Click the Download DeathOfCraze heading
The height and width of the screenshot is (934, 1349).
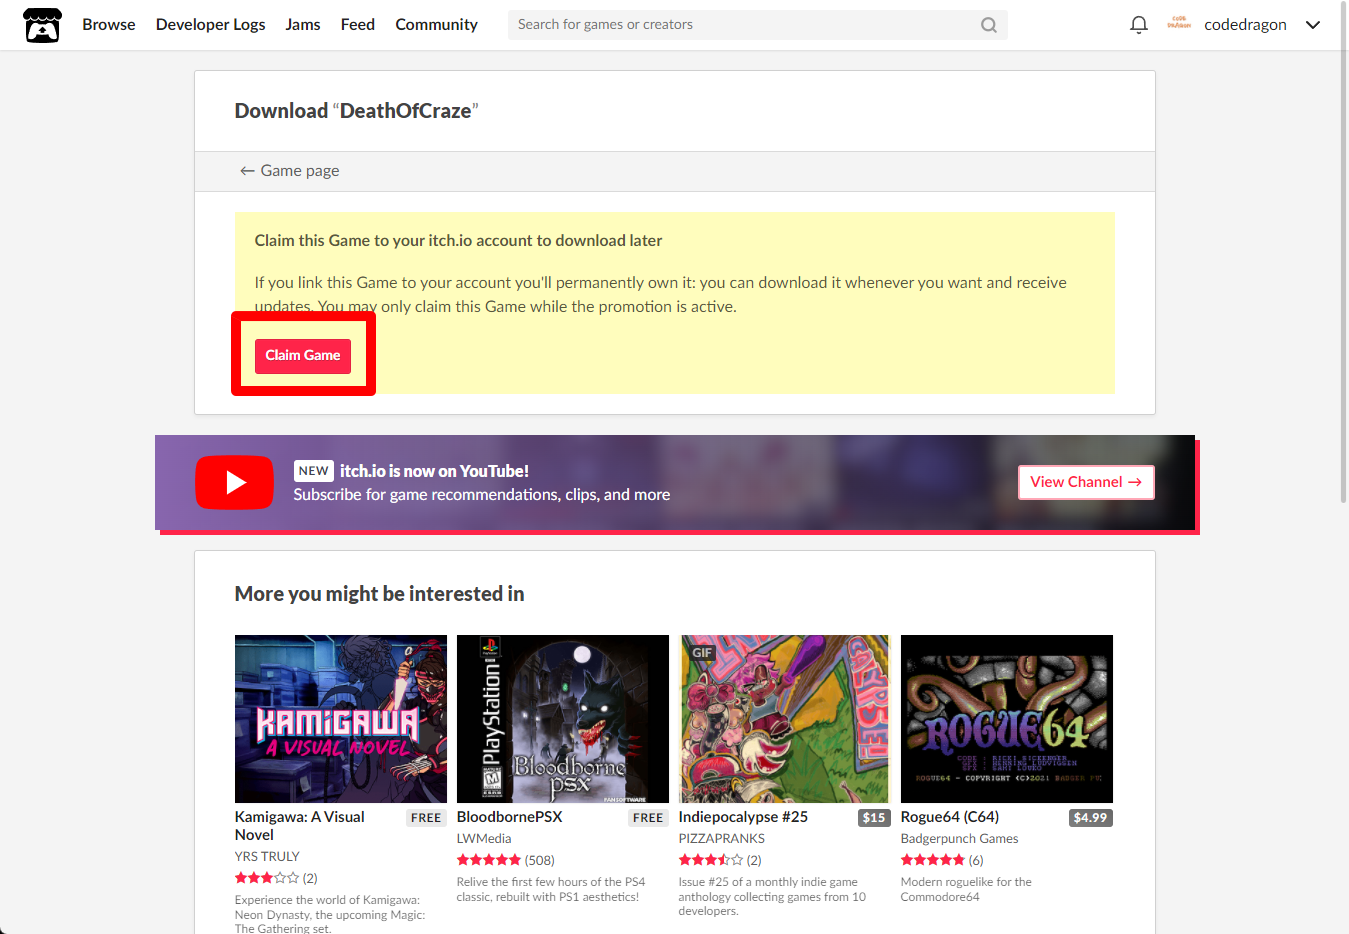pos(357,111)
